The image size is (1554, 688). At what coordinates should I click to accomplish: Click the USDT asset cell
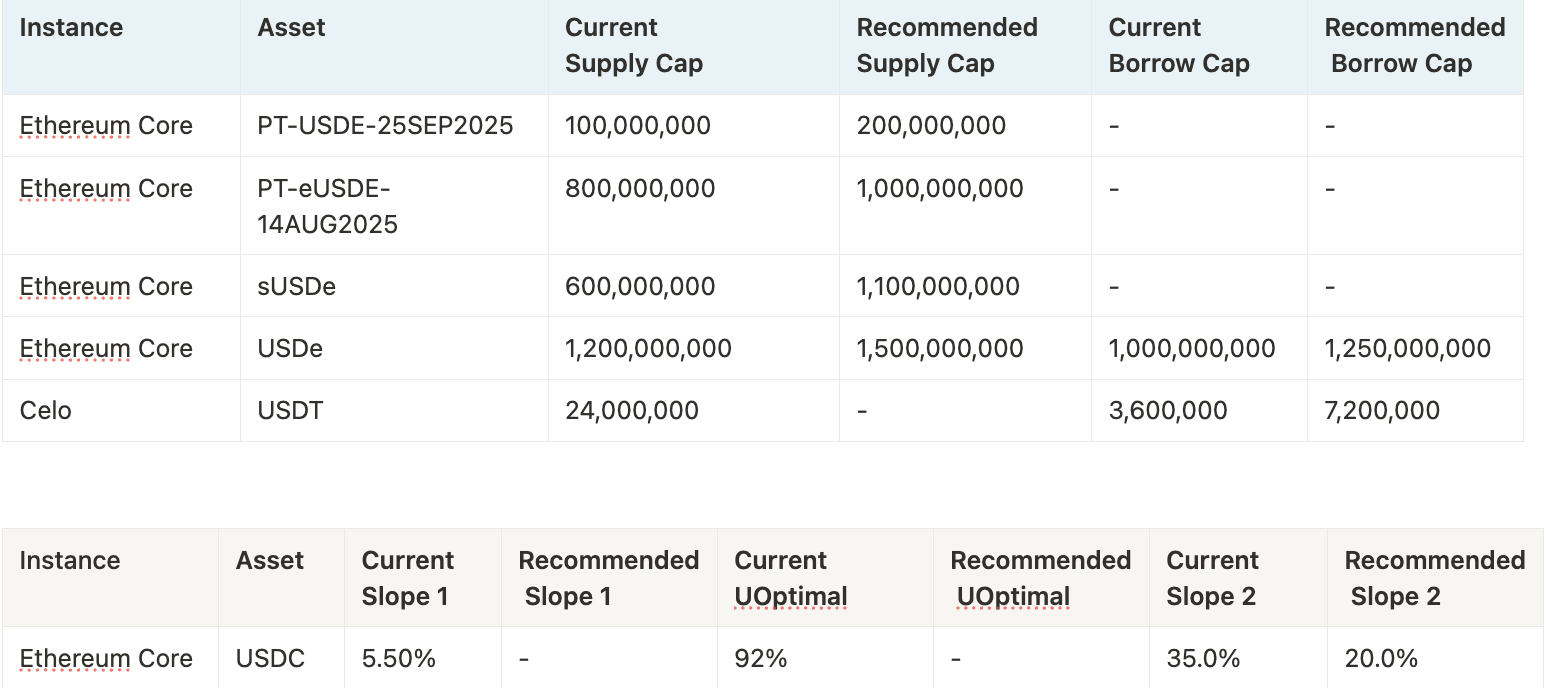(x=290, y=411)
